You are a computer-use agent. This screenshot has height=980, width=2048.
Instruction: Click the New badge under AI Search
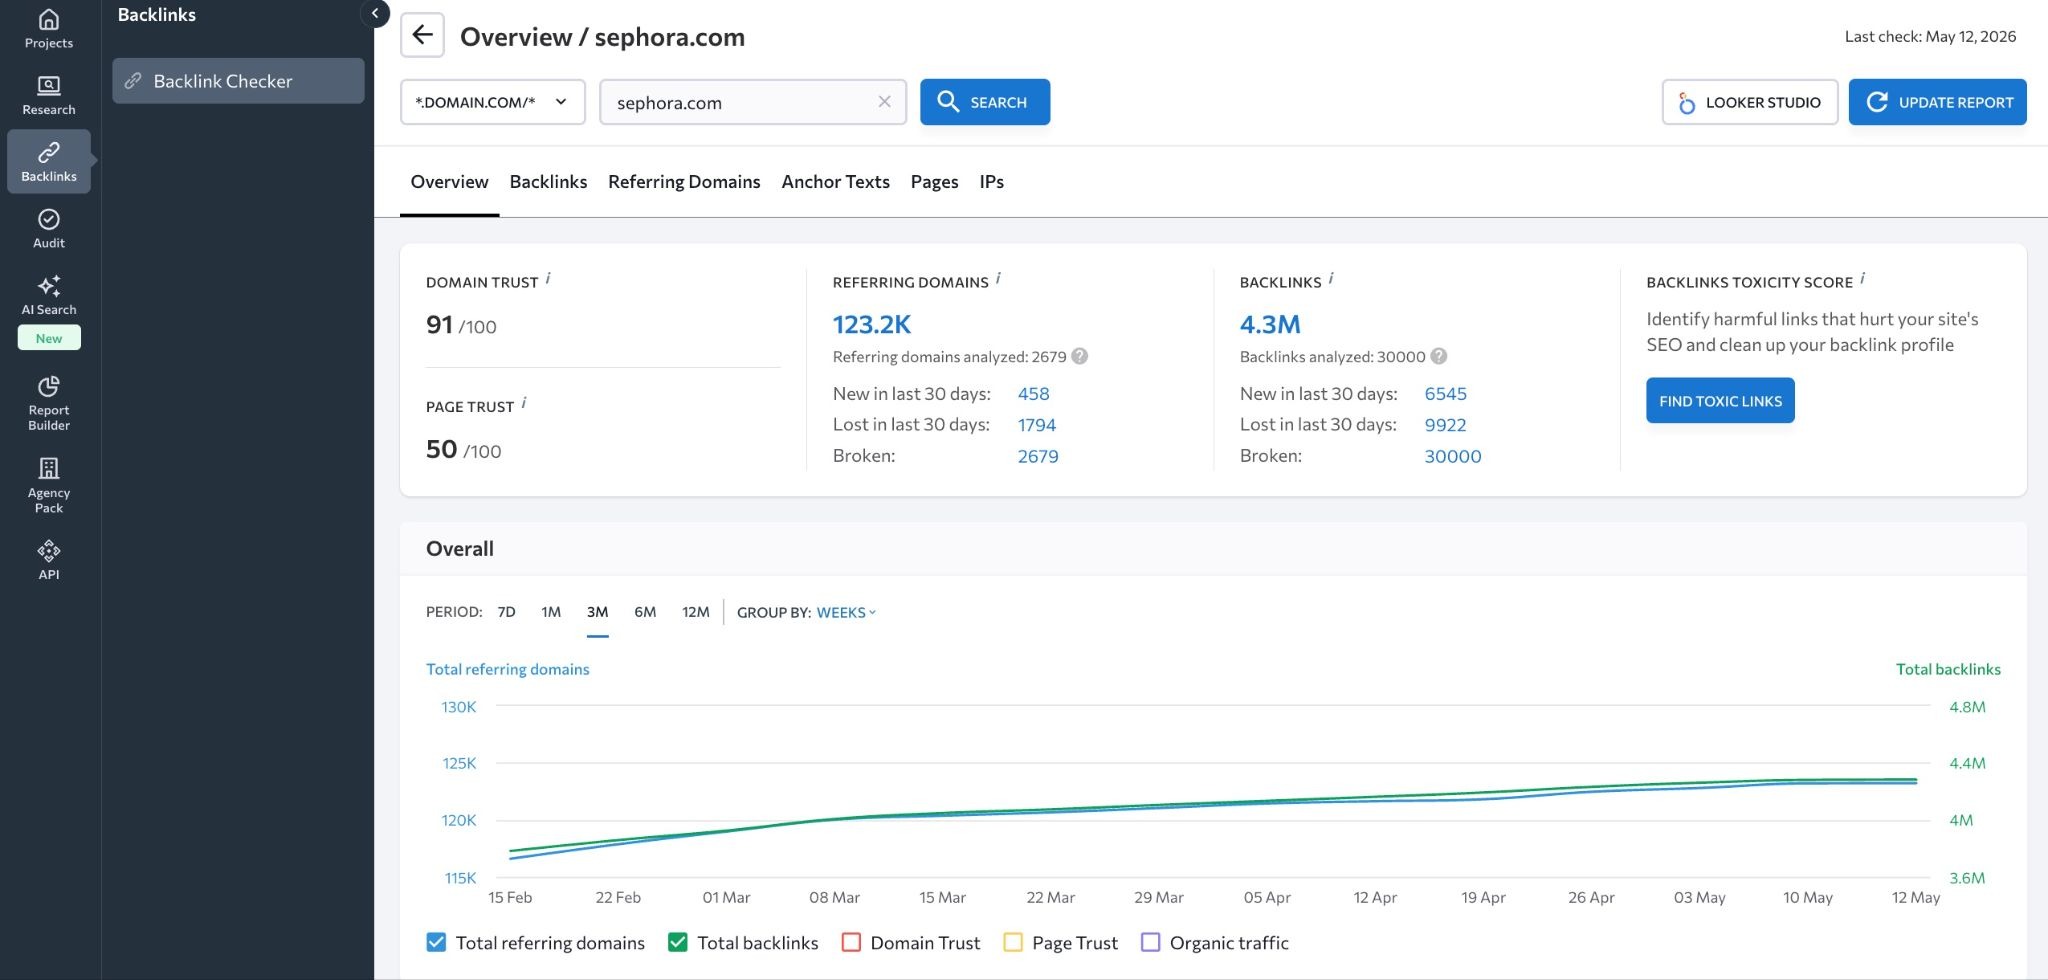point(49,338)
